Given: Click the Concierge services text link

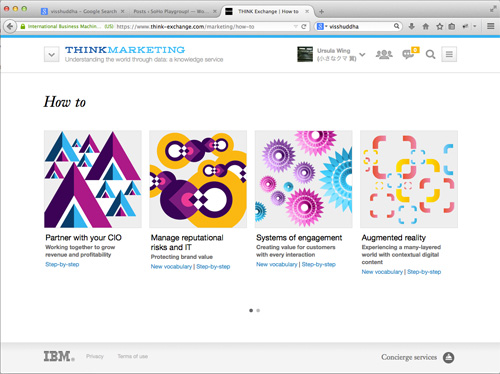Looking at the screenshot, I should point(409,357).
